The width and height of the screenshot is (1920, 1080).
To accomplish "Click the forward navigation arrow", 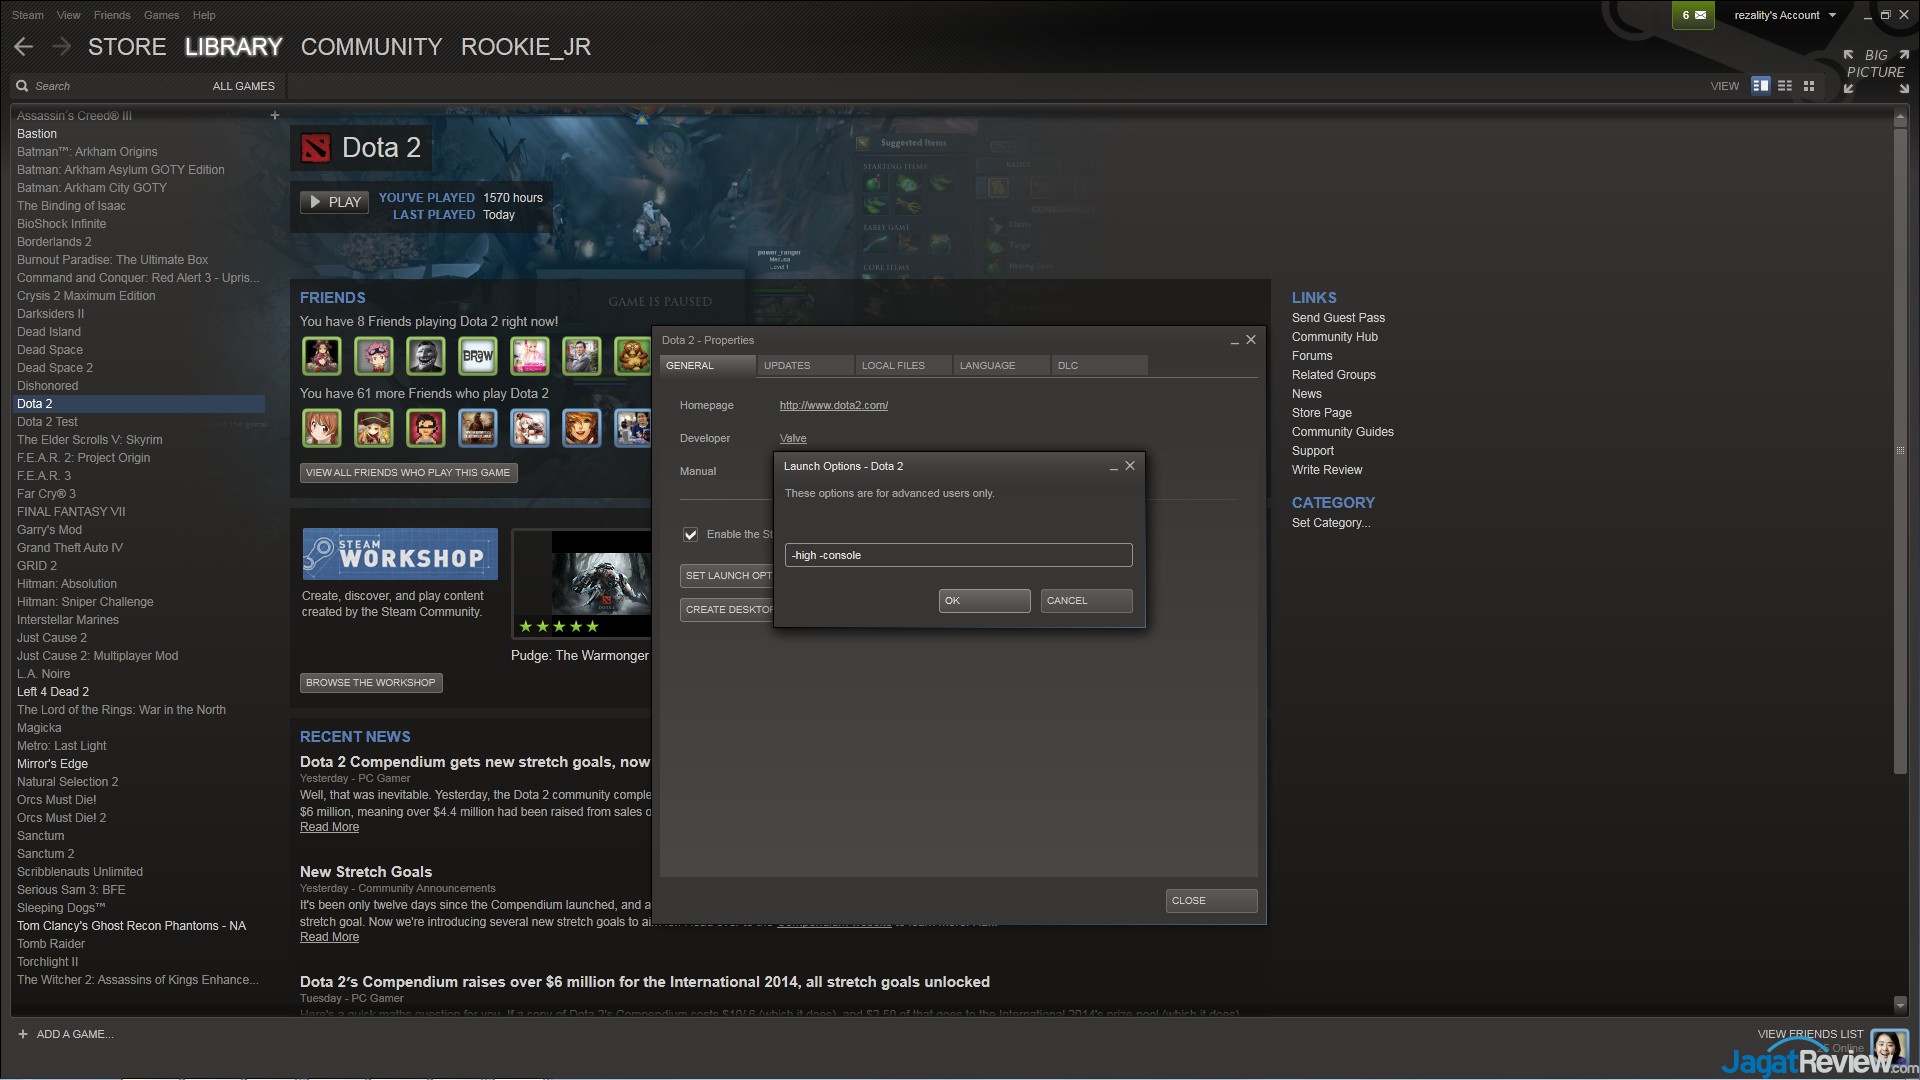I will coord(62,47).
